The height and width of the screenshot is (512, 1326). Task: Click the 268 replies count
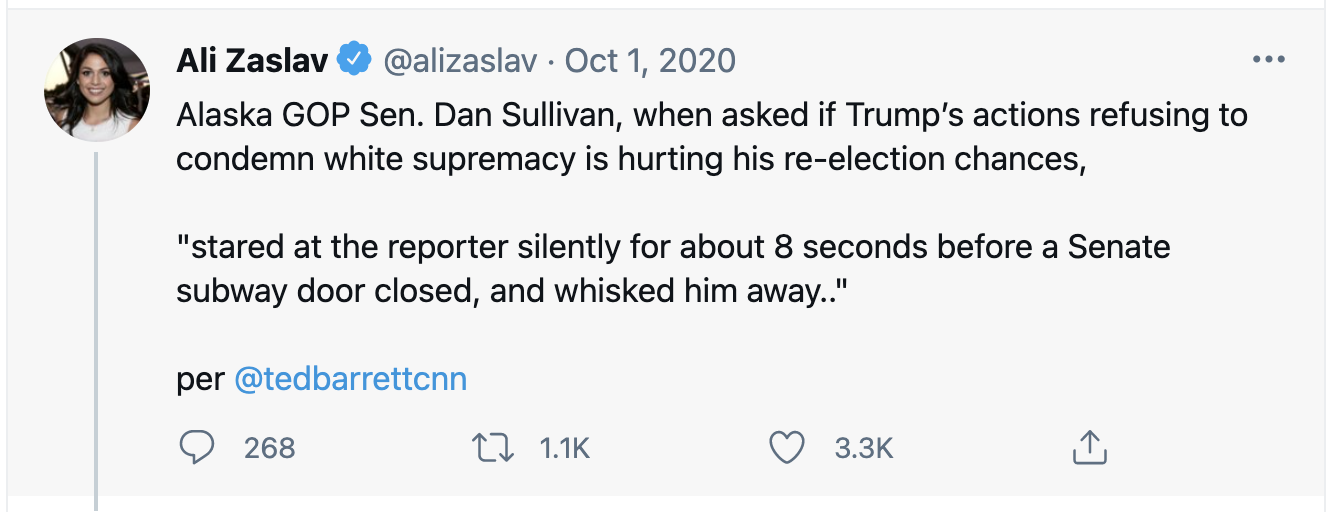click(x=270, y=448)
